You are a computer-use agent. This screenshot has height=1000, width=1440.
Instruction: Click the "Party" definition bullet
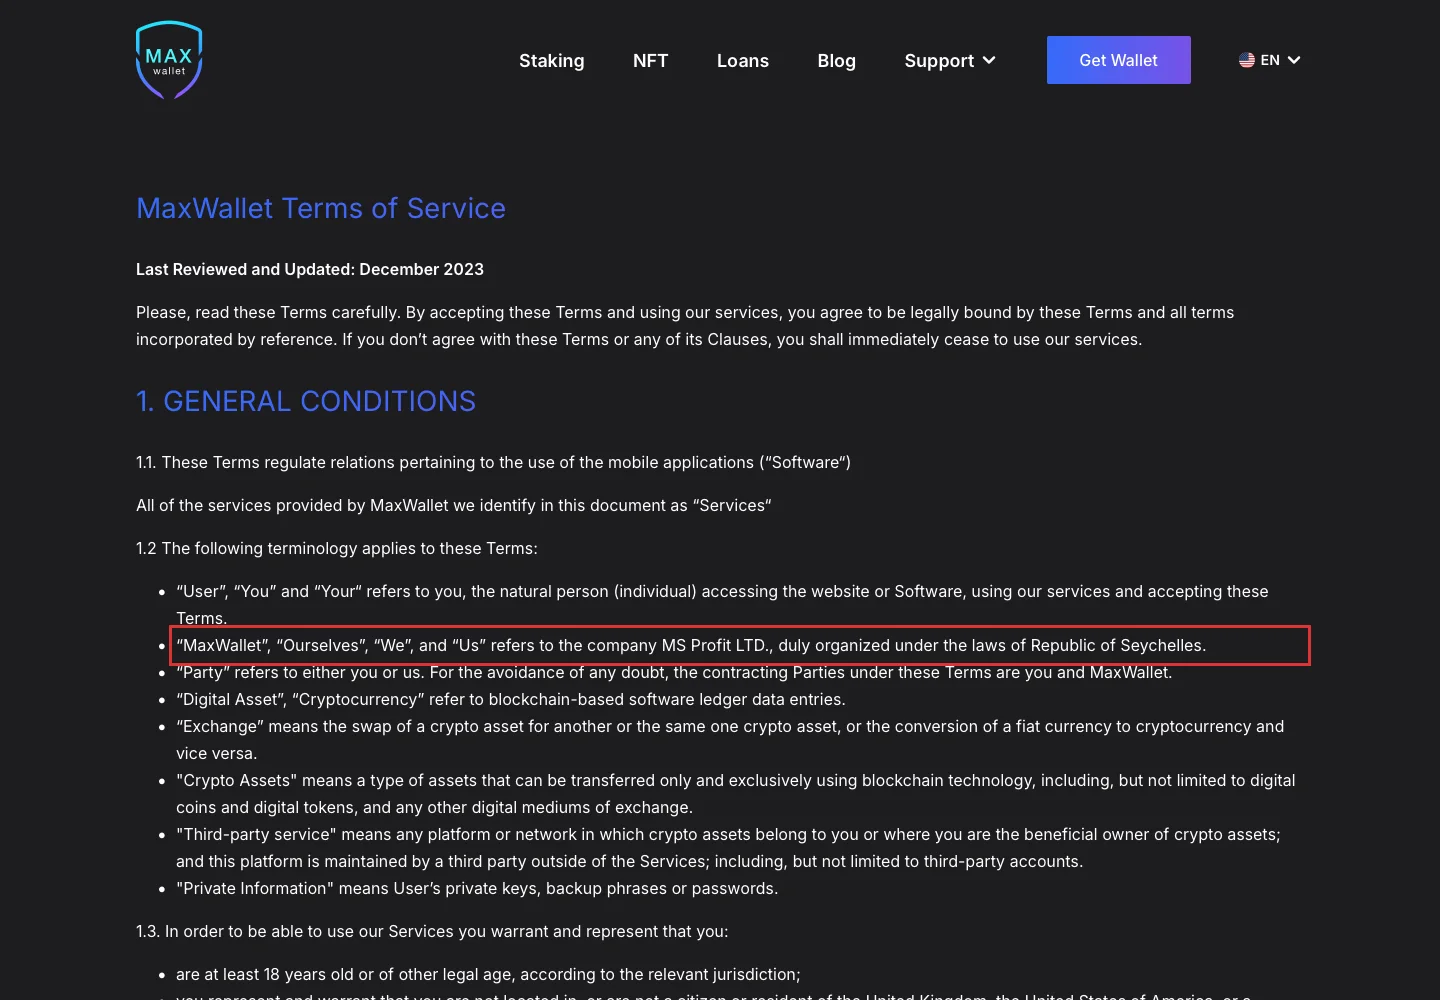coord(674,672)
